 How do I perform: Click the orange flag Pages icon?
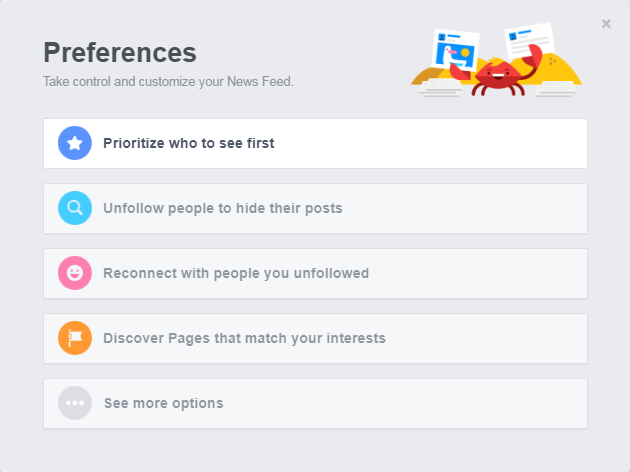(75, 338)
